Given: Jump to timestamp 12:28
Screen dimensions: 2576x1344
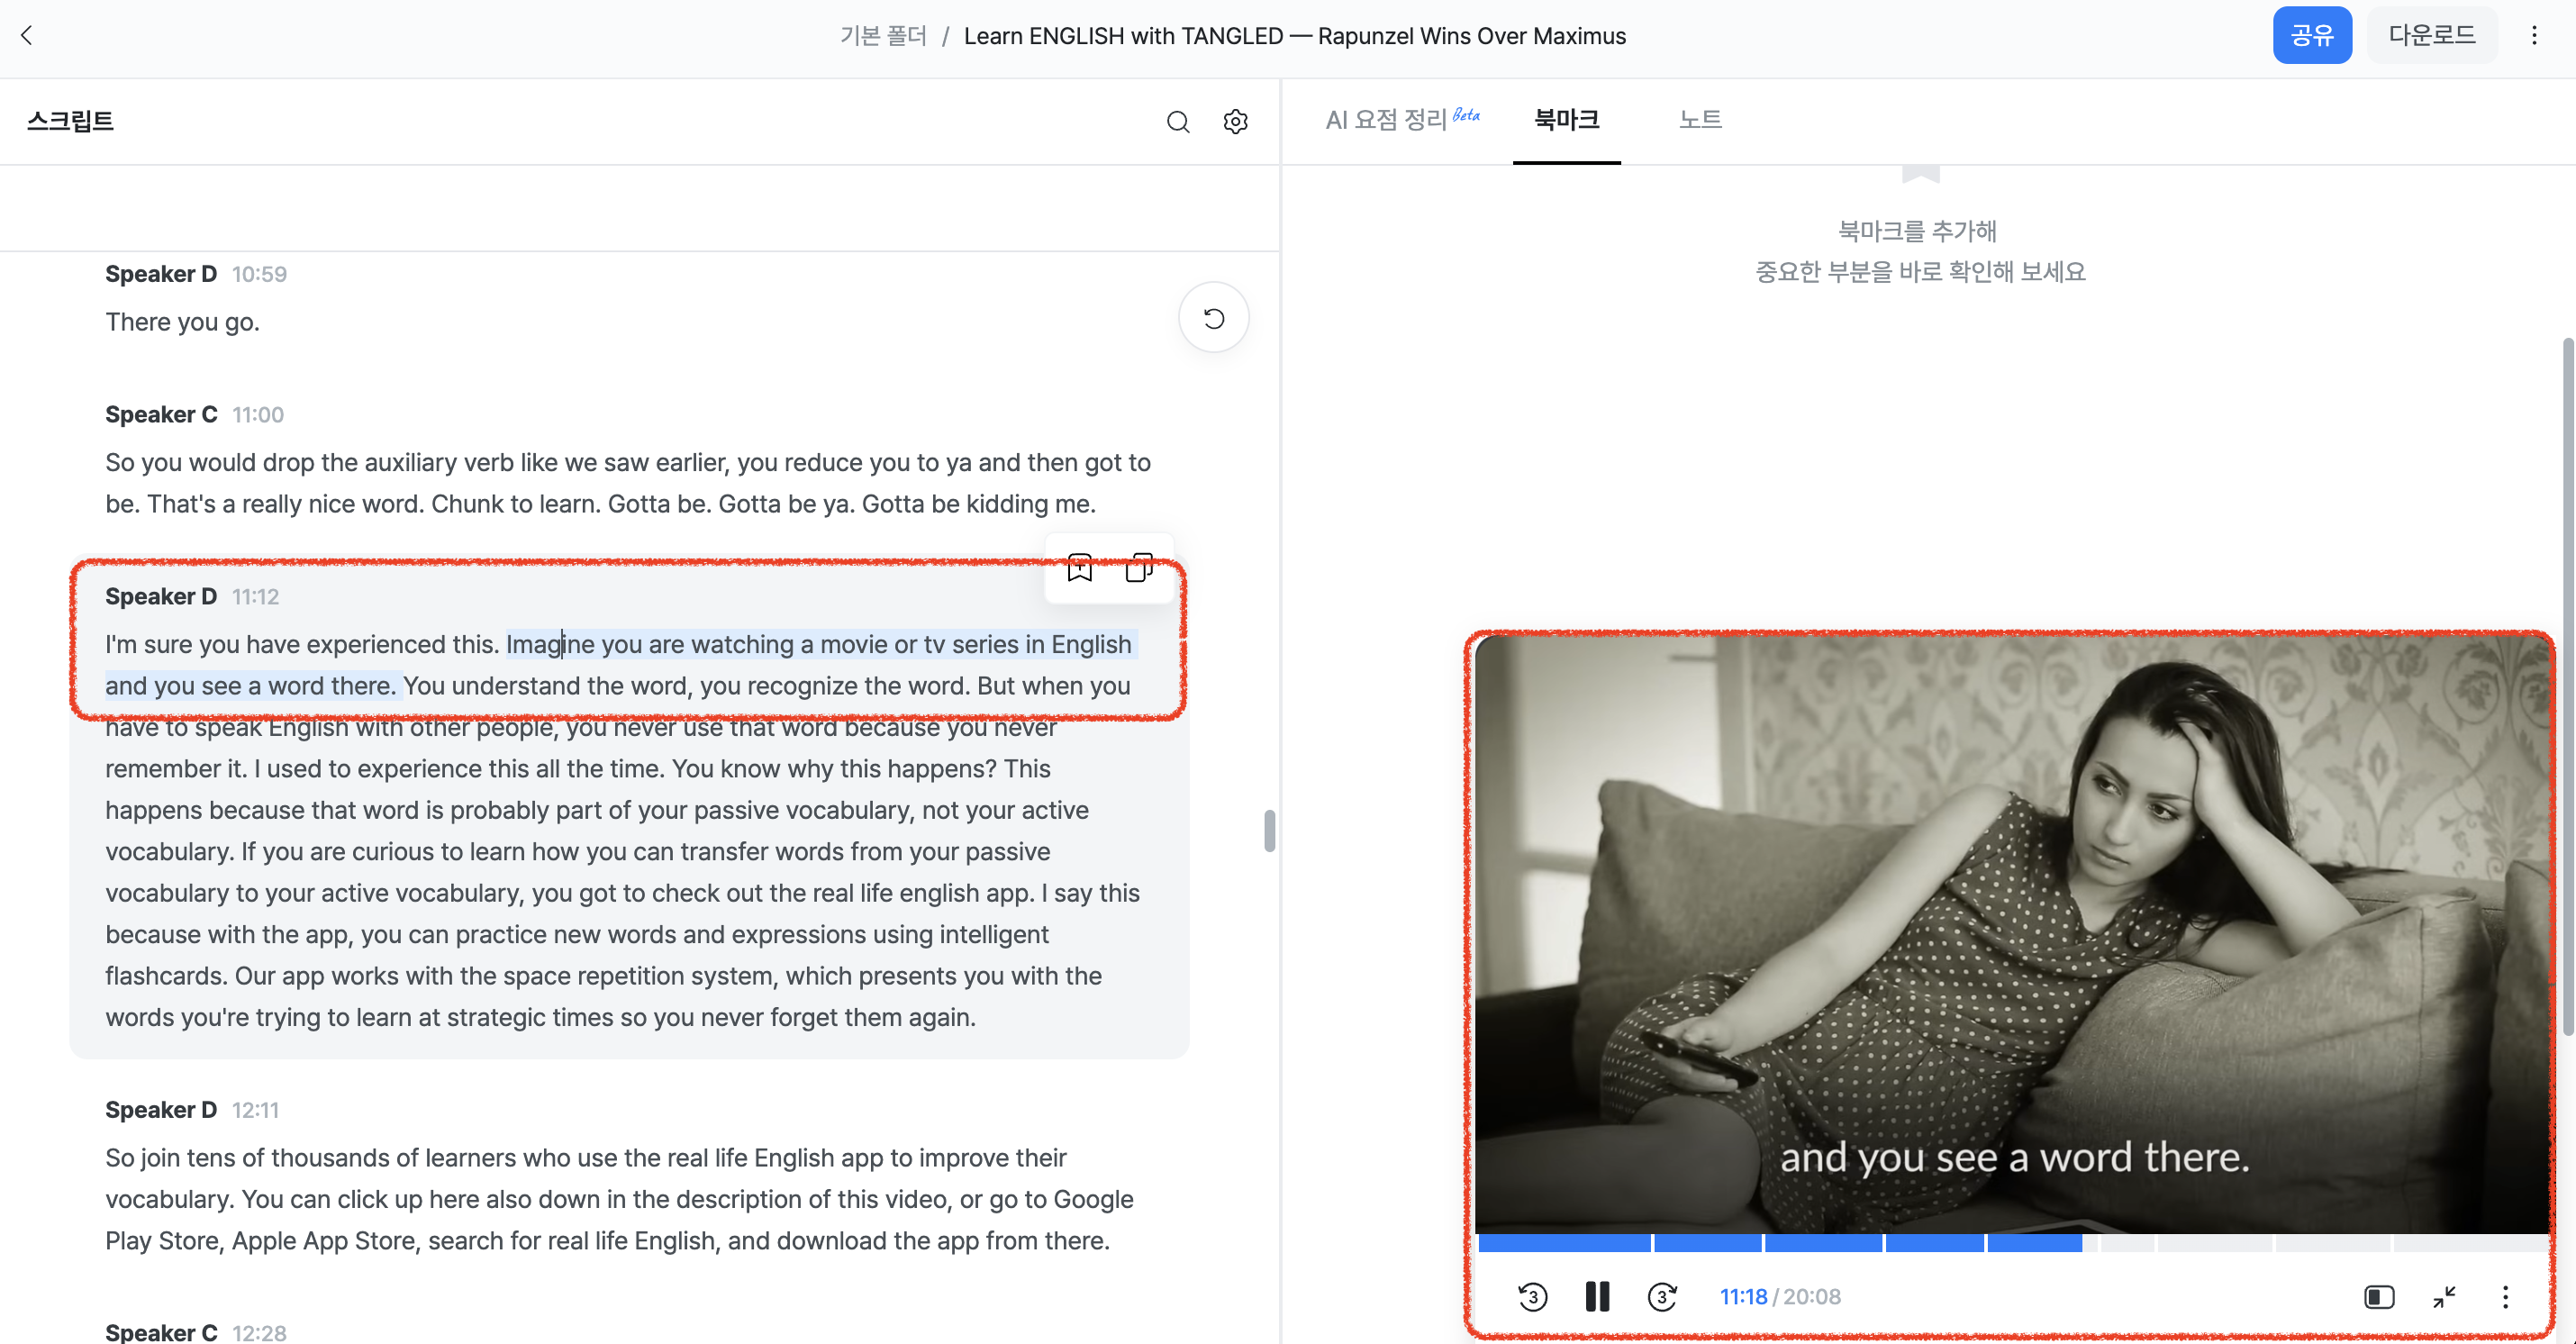Looking at the screenshot, I should 259,1332.
